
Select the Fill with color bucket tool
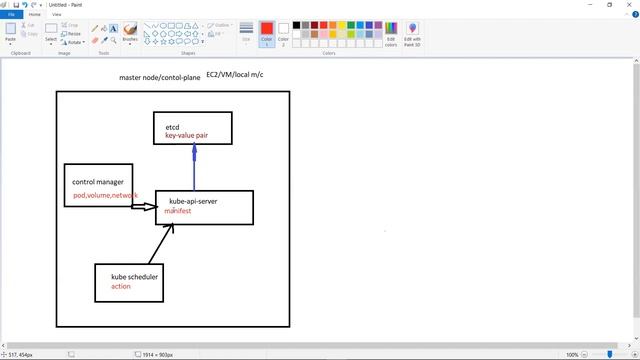pyautogui.click(x=104, y=29)
